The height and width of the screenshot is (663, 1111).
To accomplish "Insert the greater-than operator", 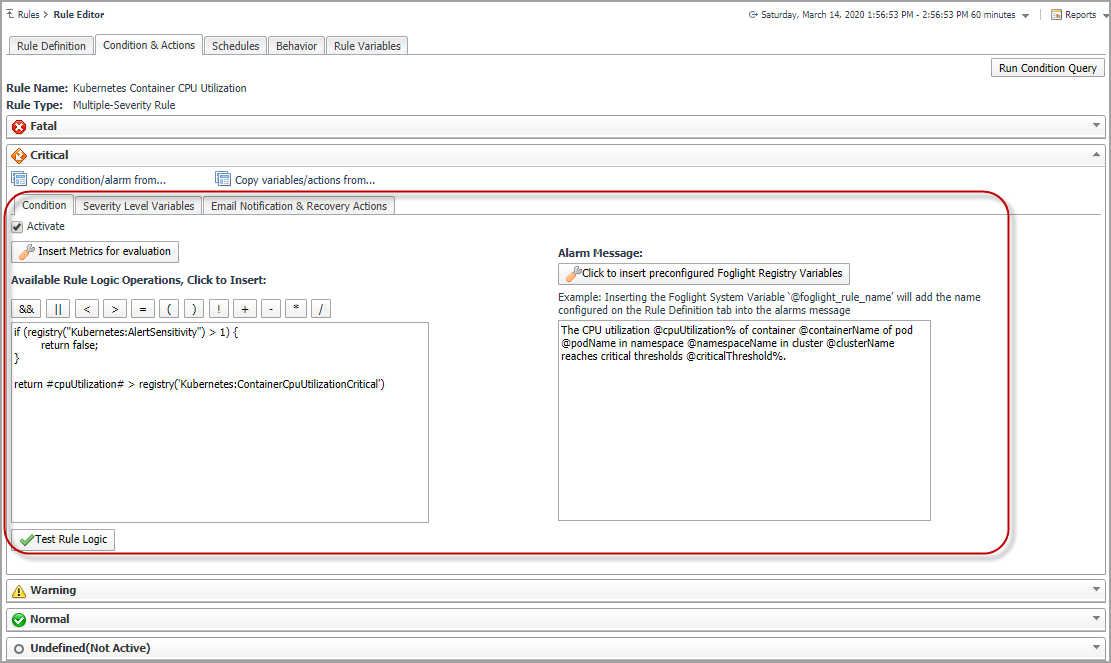I will 115,309.
